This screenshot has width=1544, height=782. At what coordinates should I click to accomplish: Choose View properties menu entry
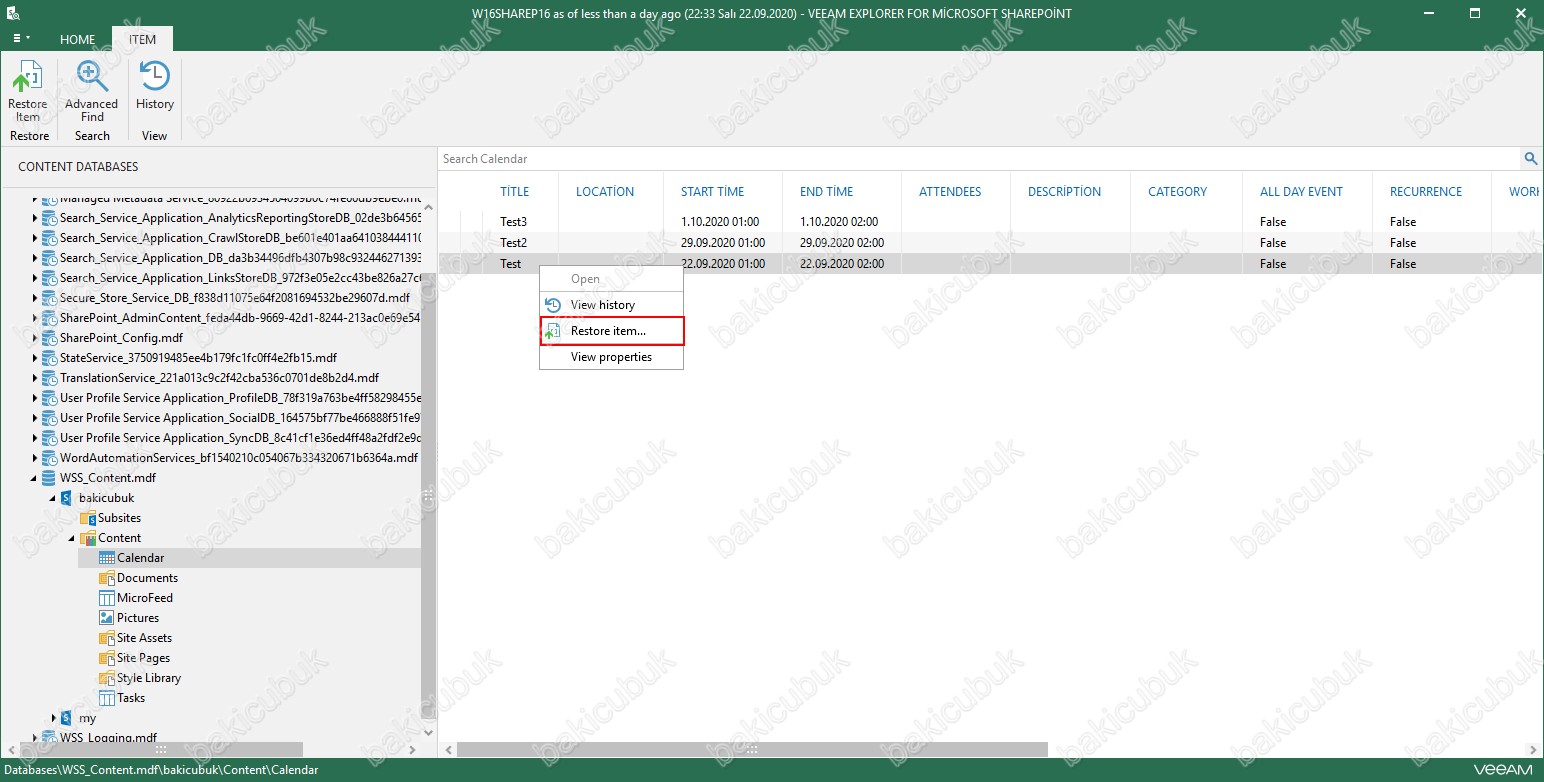click(x=611, y=357)
